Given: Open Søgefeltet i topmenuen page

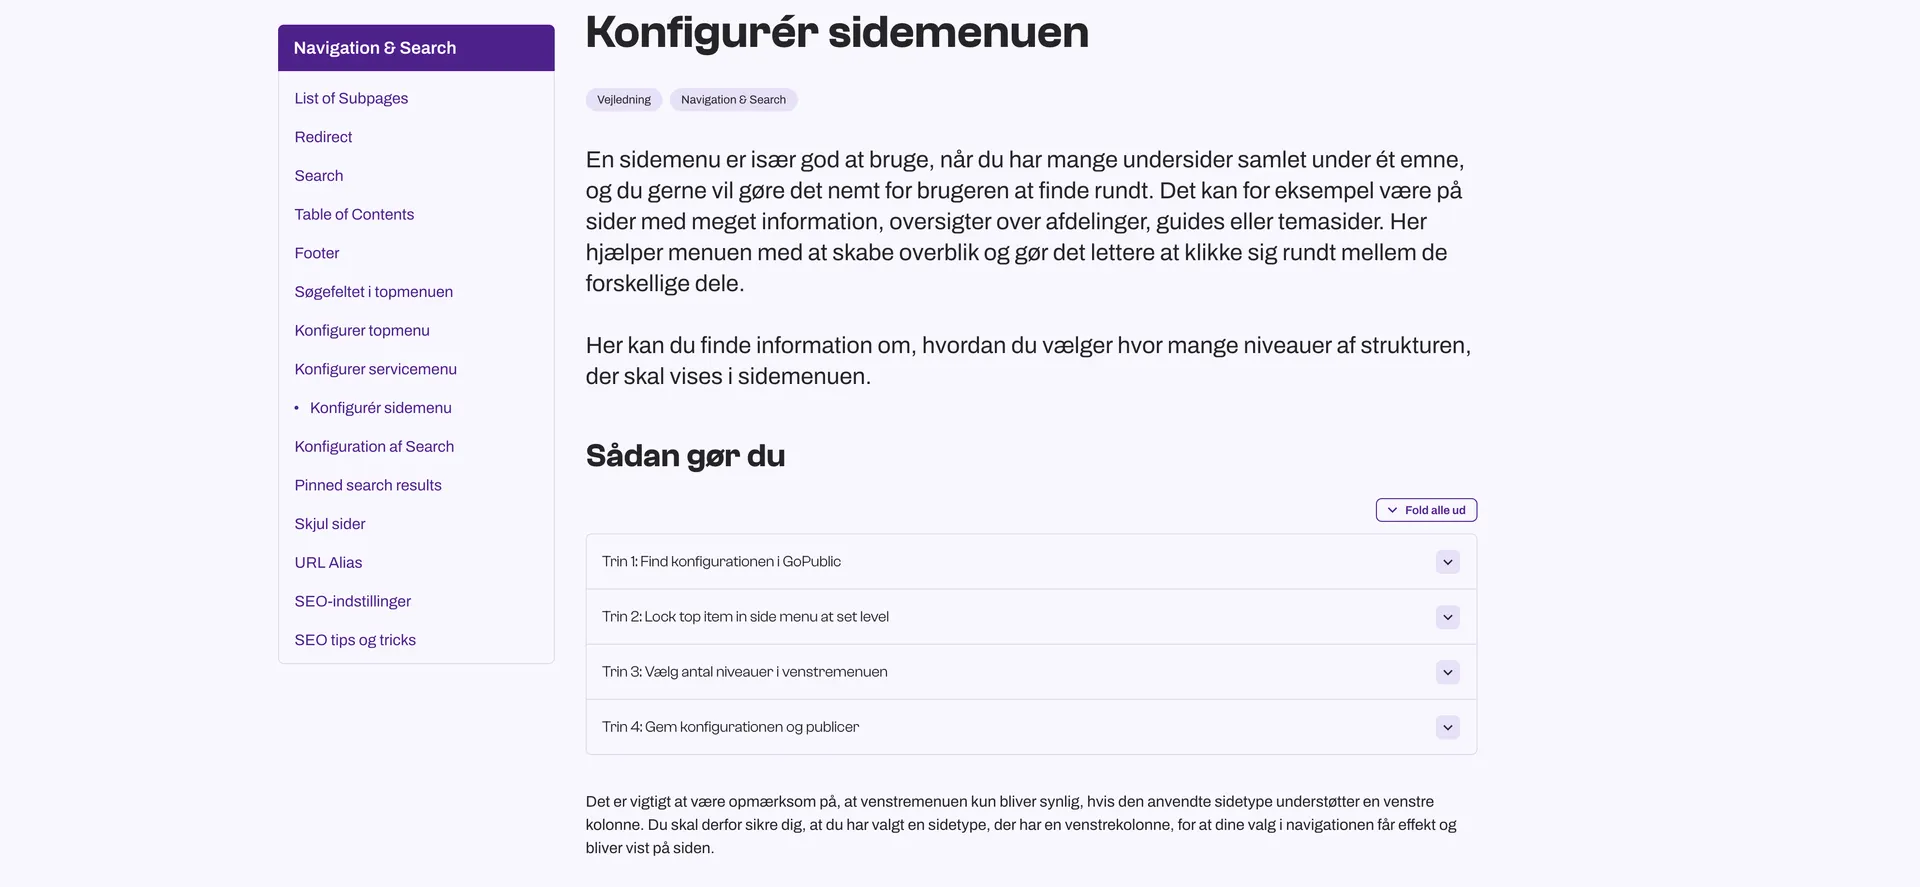Looking at the screenshot, I should click(x=373, y=292).
